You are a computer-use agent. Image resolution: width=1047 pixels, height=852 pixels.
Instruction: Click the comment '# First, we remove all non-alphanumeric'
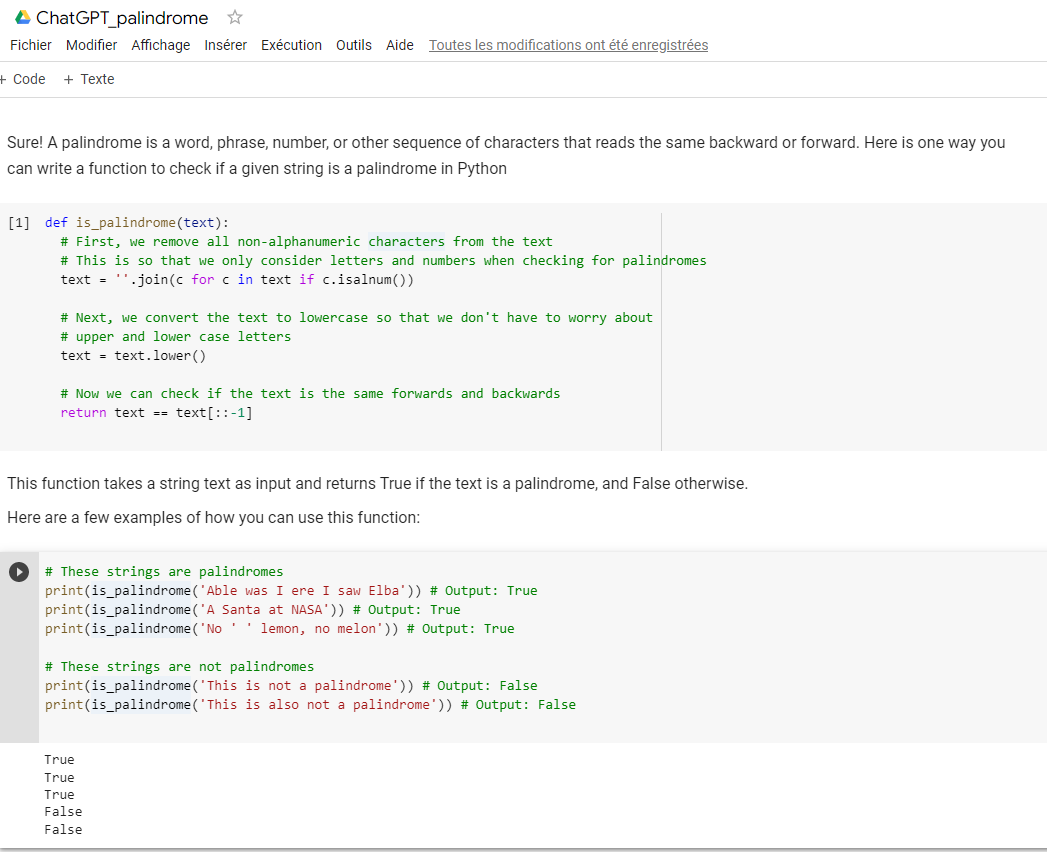click(306, 241)
